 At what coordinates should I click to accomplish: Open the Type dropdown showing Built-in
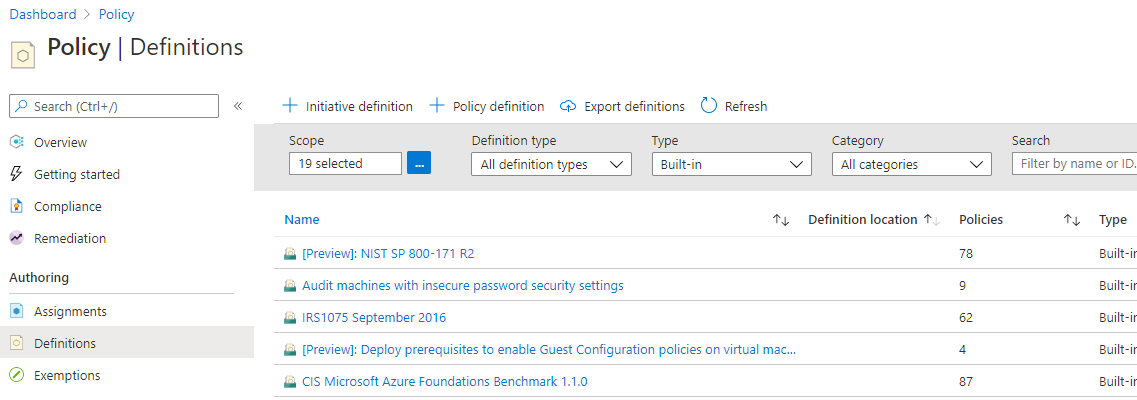(x=731, y=164)
